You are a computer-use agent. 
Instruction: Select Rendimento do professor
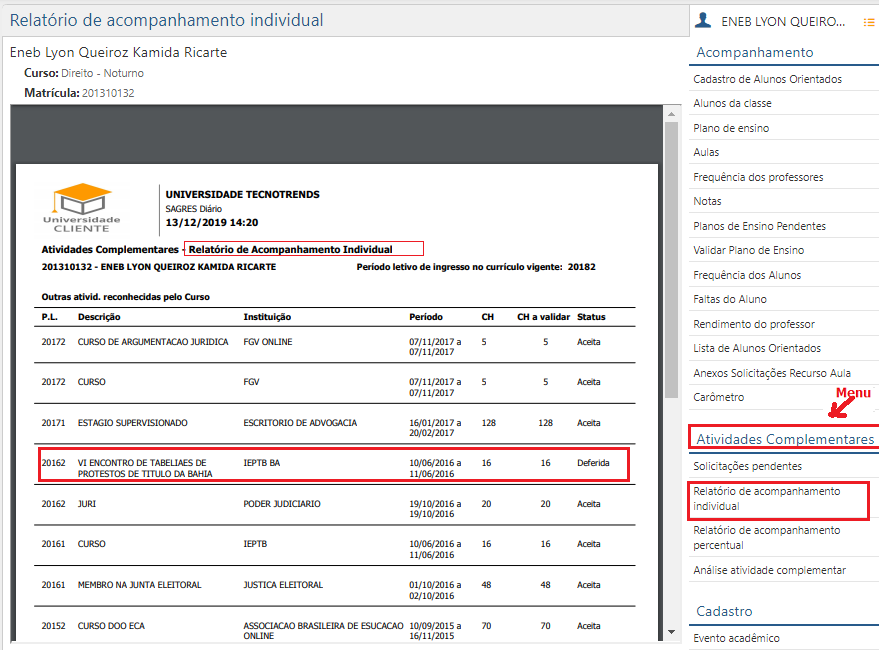point(753,324)
